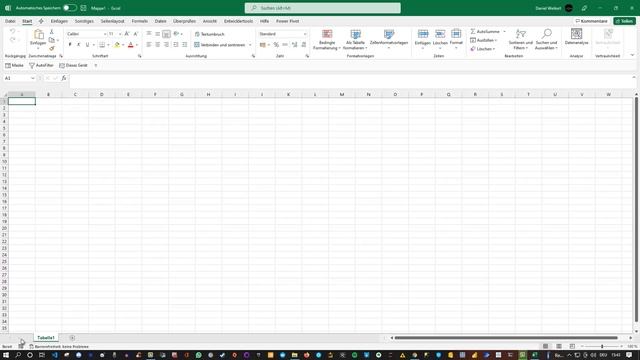The image size is (640, 360).
Task: Click Maske in quick access toolbar
Action: (14, 65)
